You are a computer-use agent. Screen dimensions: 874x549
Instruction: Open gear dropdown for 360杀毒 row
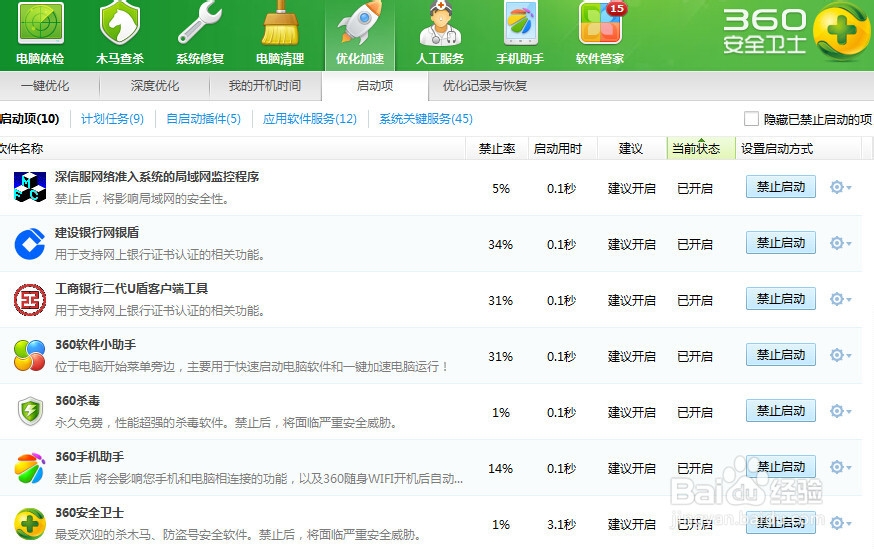coord(840,411)
